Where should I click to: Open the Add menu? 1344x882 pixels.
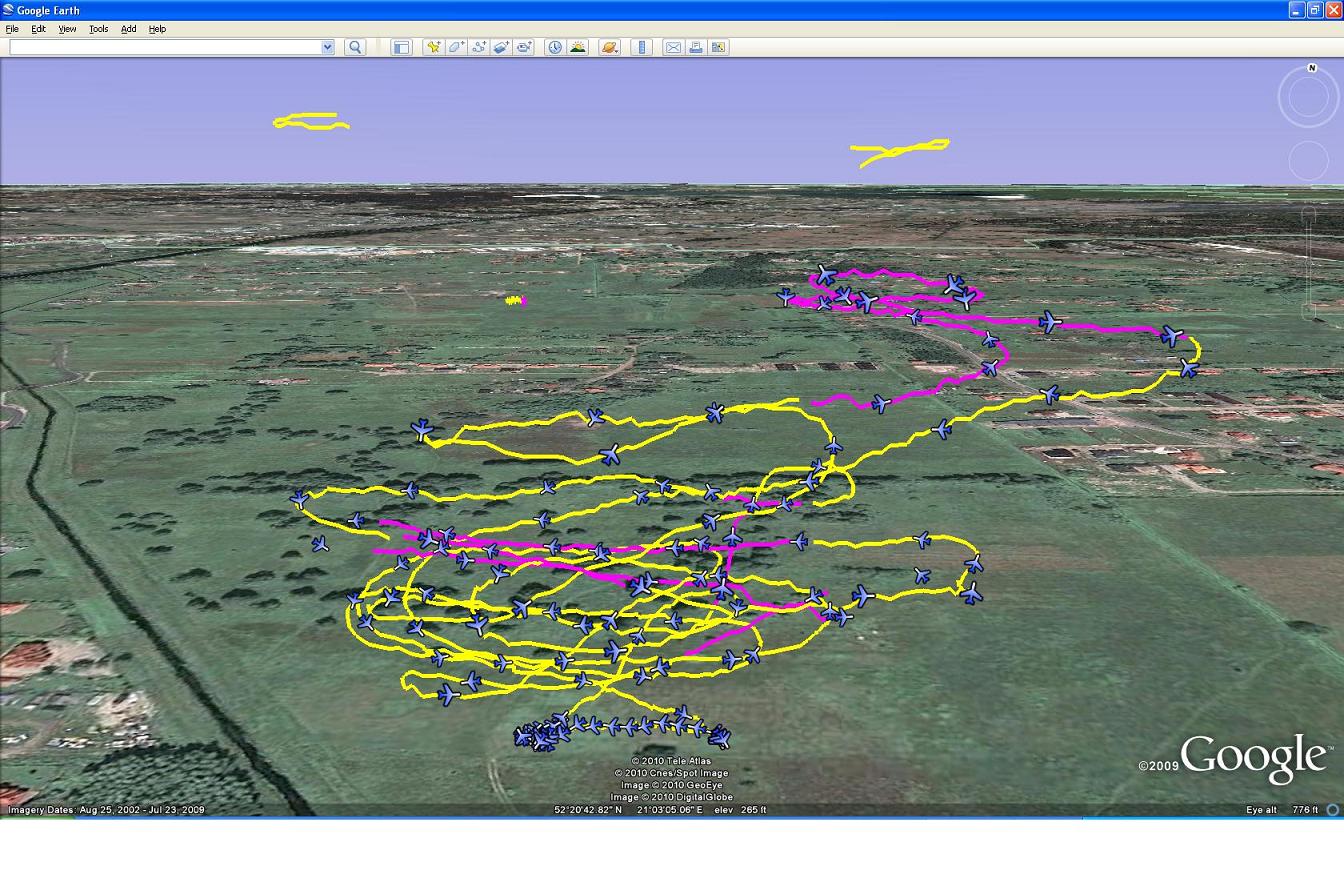[x=128, y=29]
